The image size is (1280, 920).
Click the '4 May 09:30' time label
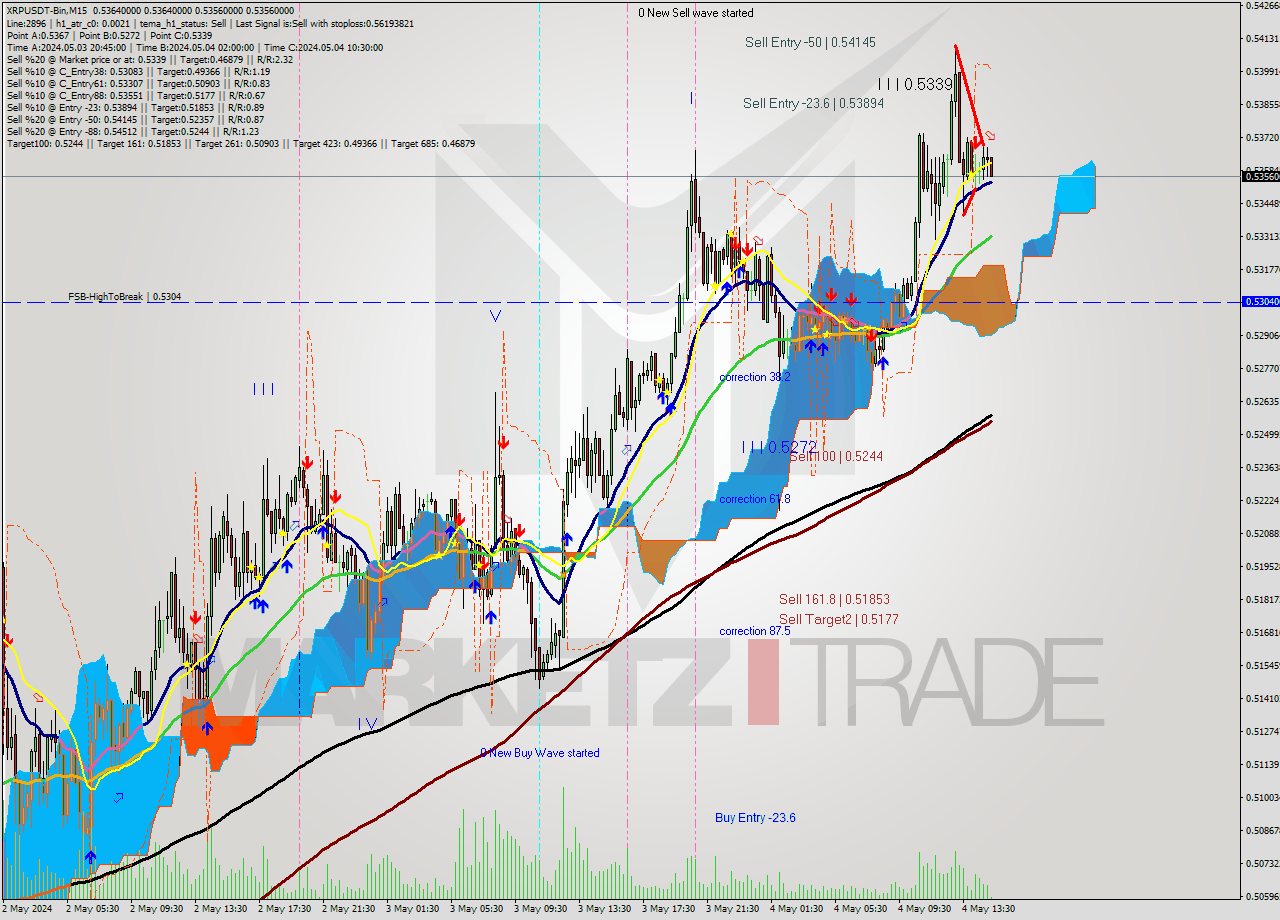[x=925, y=909]
